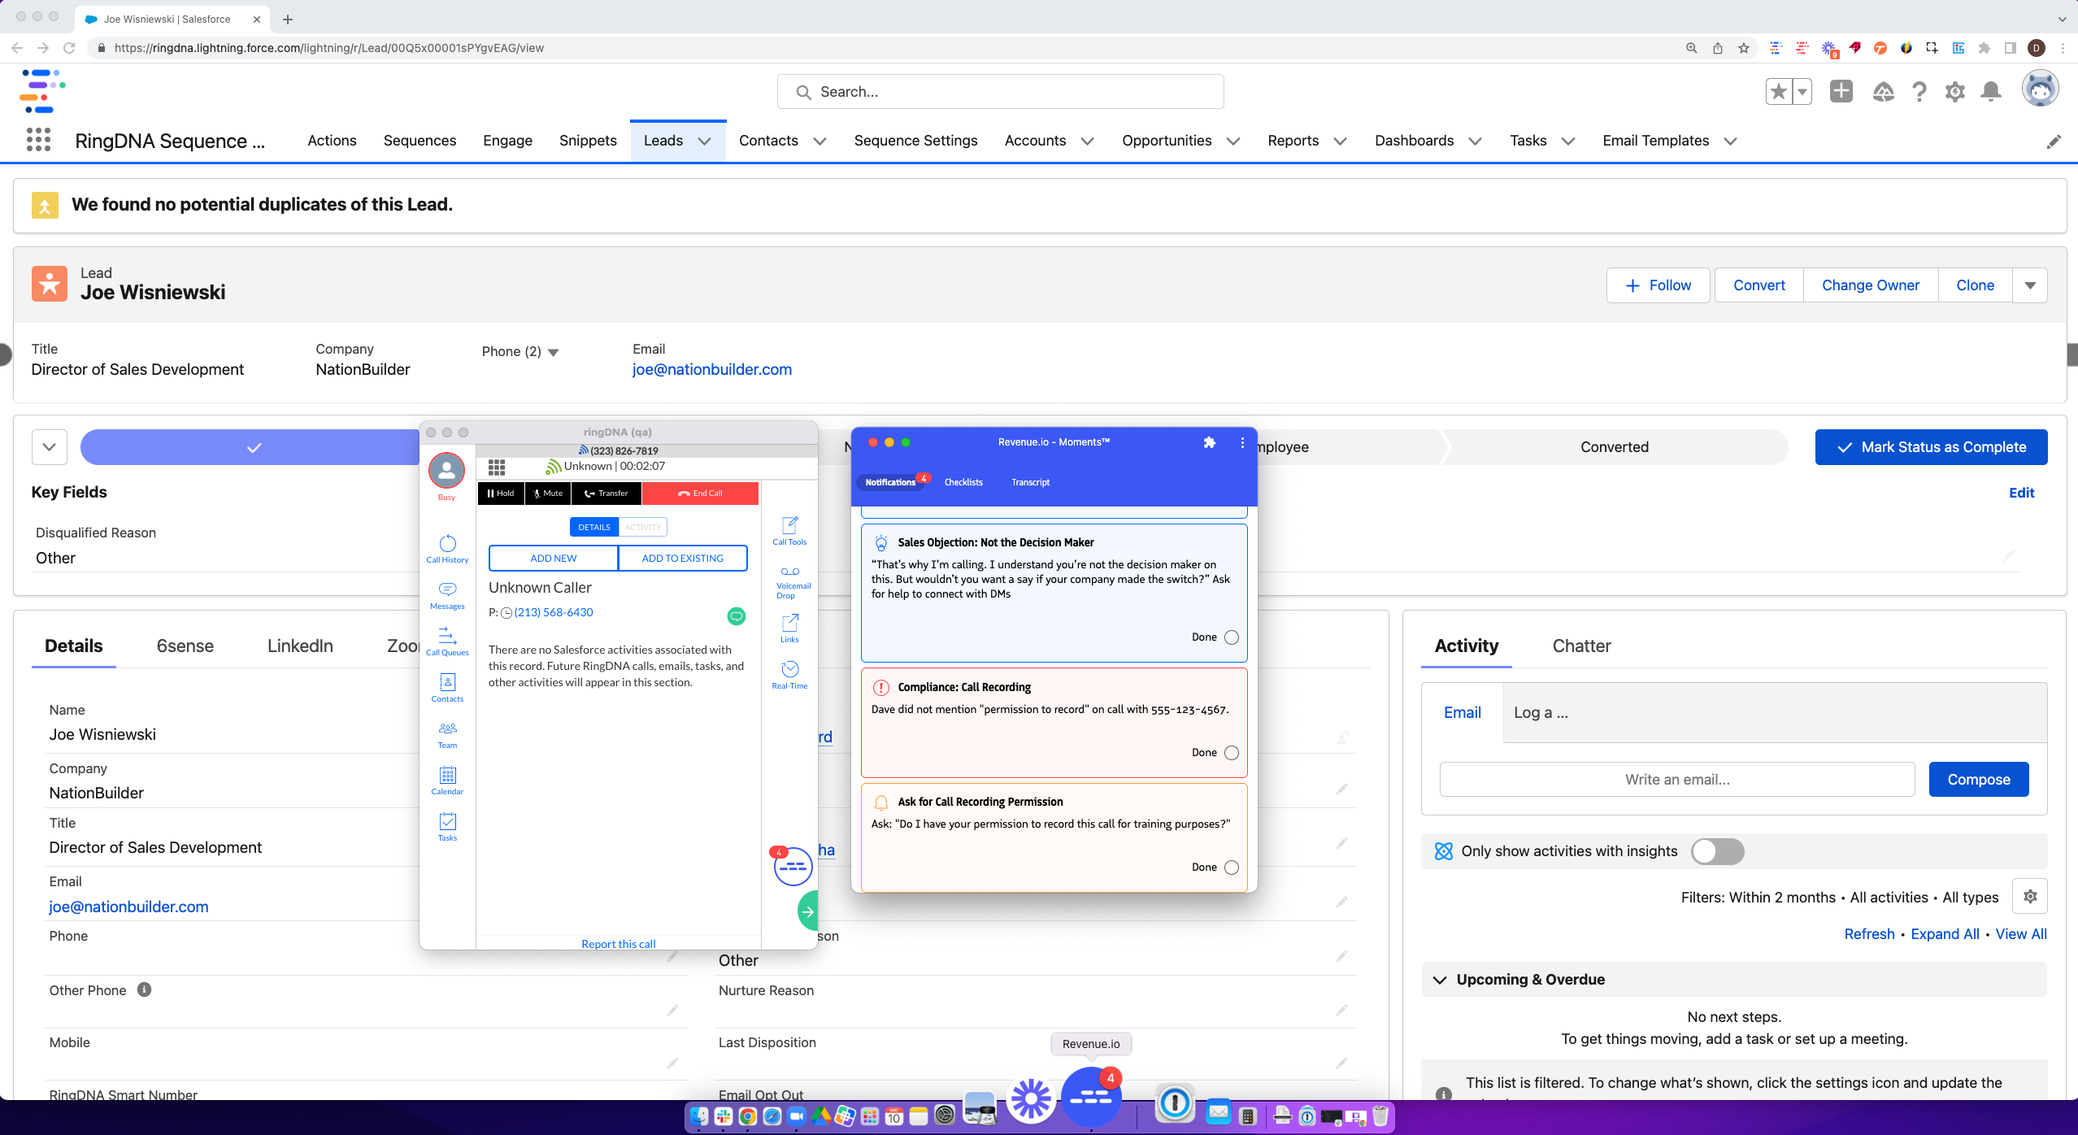Click Transfer call button
2078x1135 pixels.
[607, 493]
